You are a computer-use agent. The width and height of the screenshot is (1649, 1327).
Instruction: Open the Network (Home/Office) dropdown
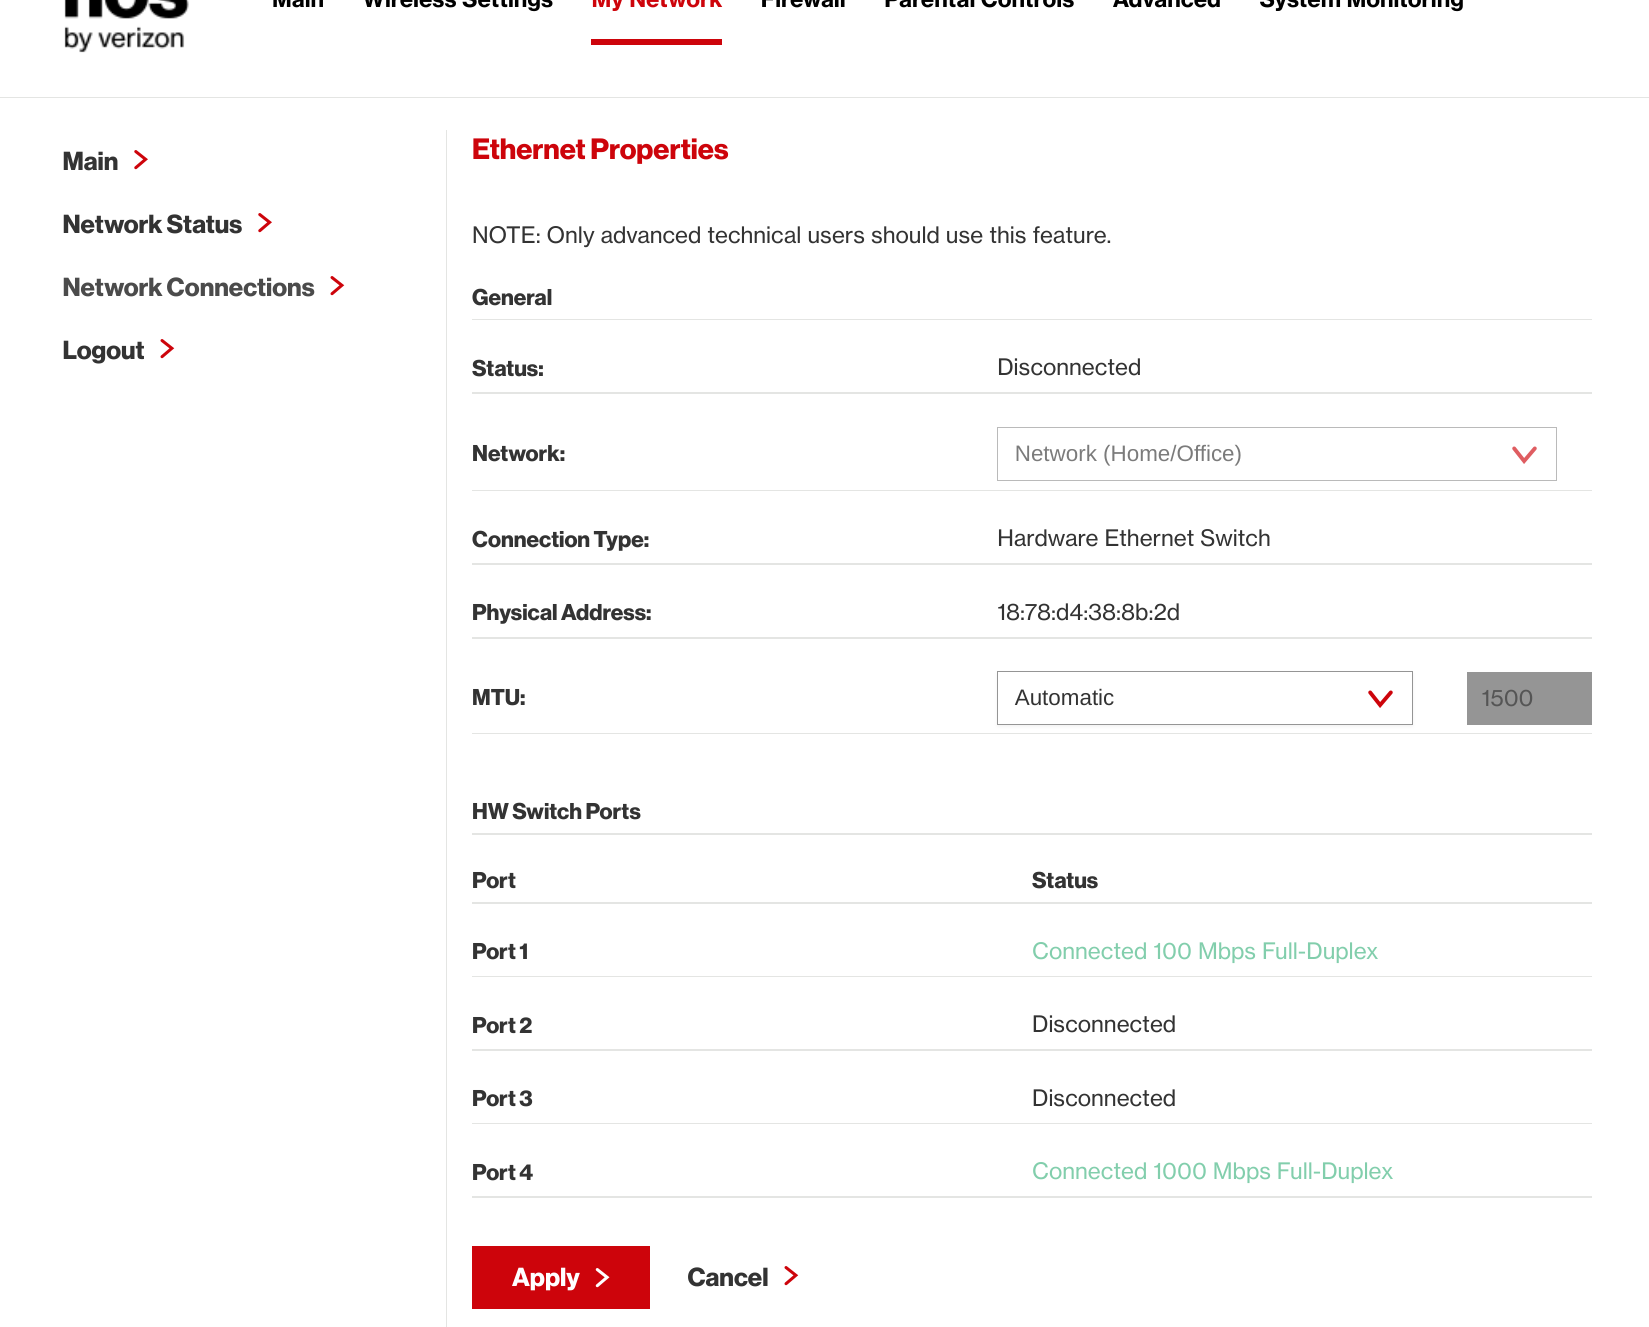tap(1275, 454)
